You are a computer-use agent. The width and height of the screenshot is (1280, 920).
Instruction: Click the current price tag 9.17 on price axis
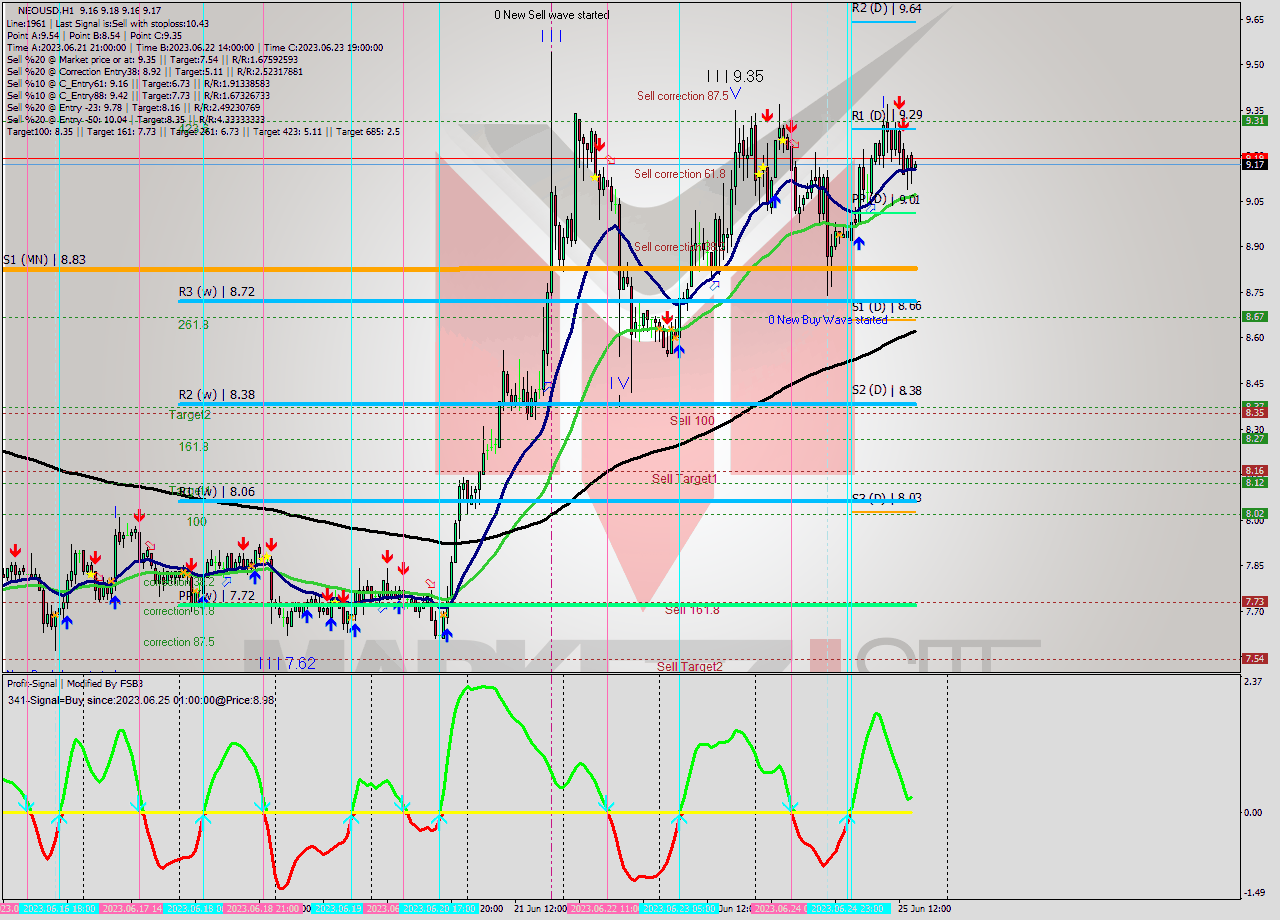[x=1254, y=165]
